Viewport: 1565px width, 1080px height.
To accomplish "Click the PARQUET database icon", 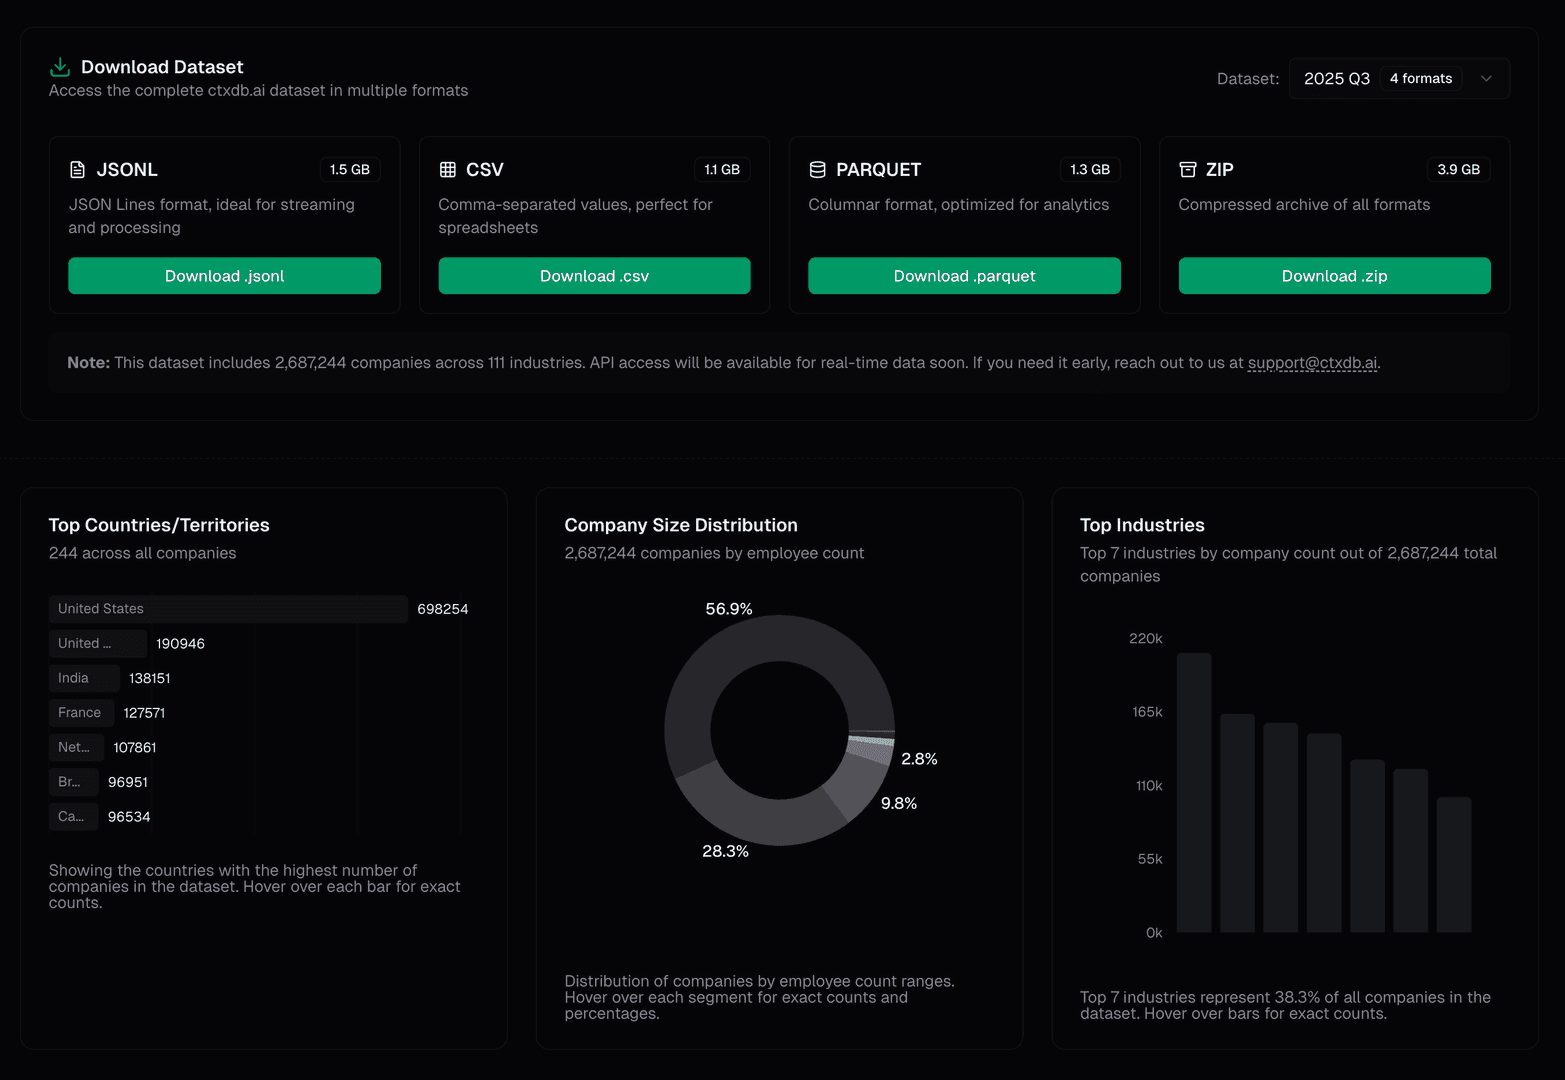I will coord(817,170).
